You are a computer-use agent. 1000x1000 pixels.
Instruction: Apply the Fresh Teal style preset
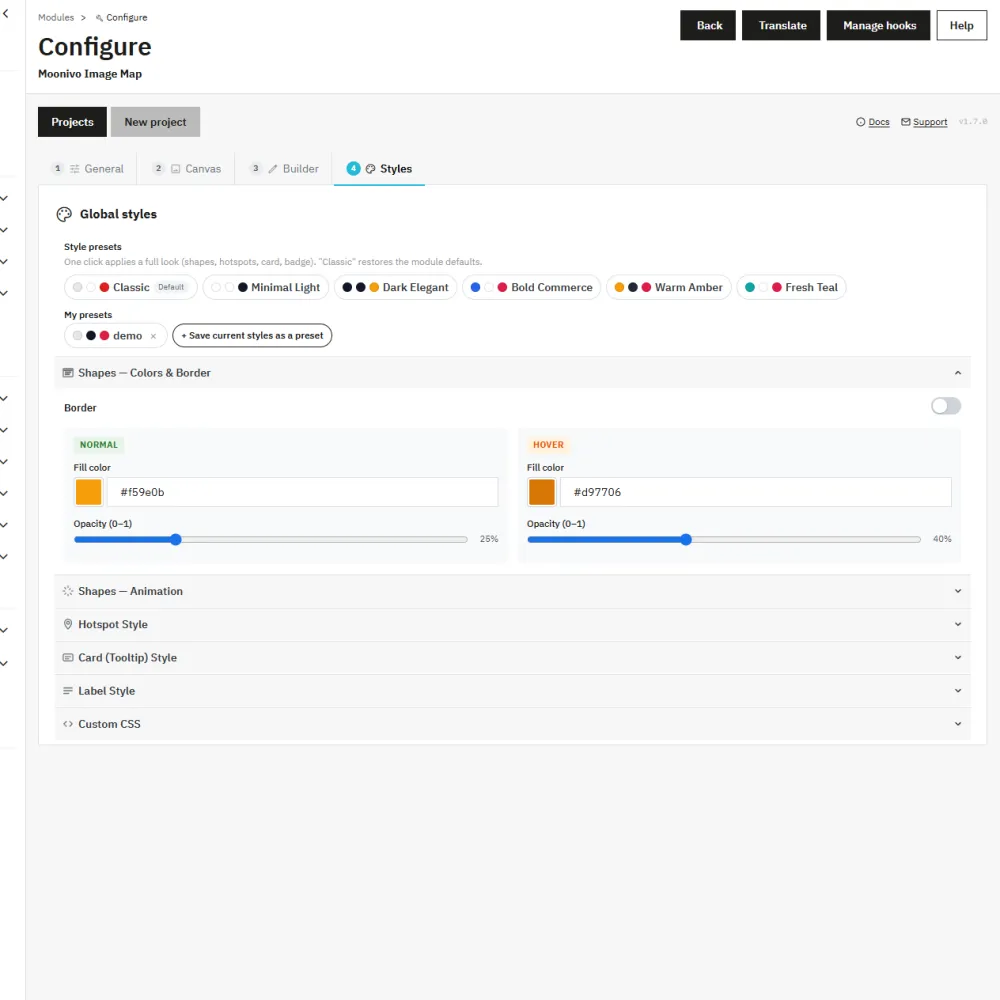[791, 288]
